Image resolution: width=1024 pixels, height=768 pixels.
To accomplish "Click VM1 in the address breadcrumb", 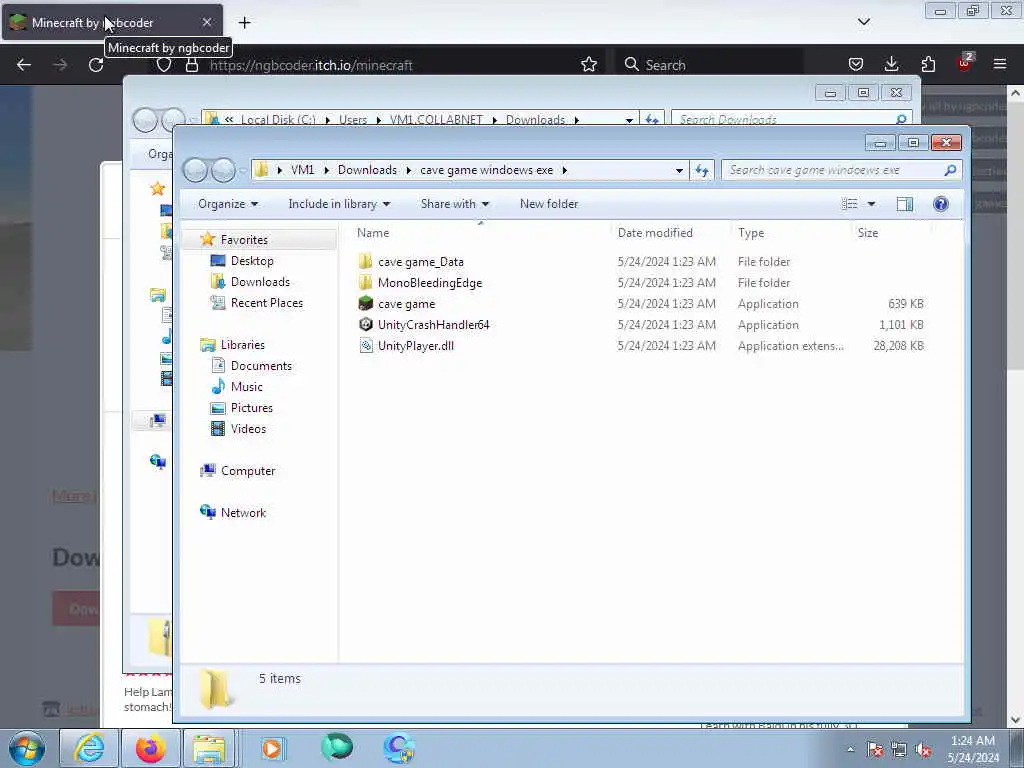I will (x=302, y=170).
